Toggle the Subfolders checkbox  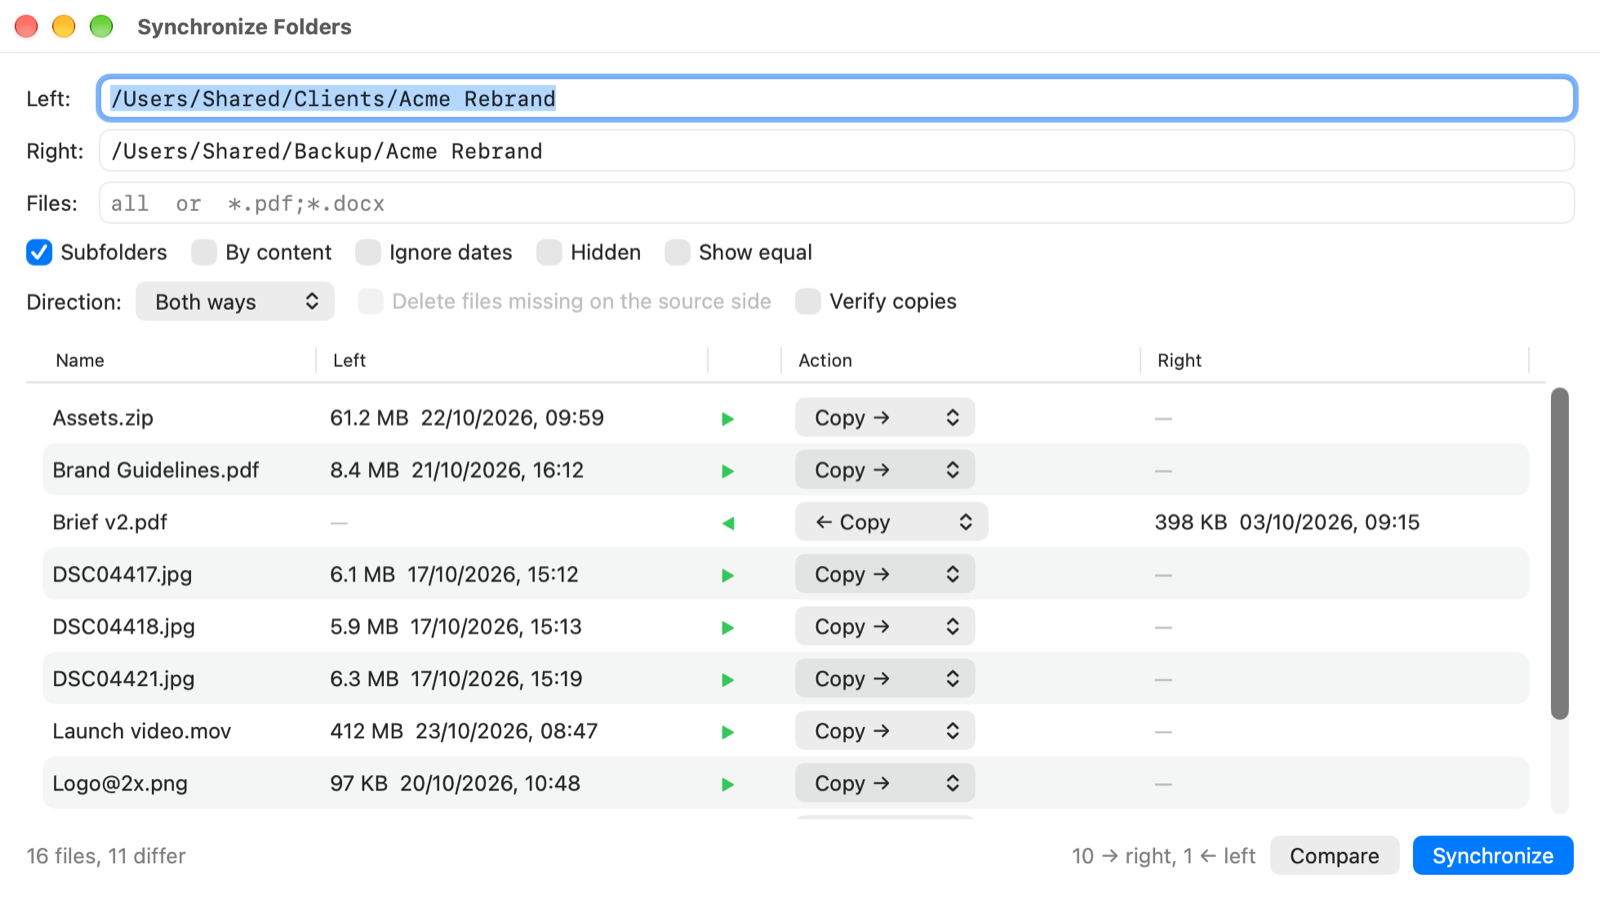(x=39, y=252)
